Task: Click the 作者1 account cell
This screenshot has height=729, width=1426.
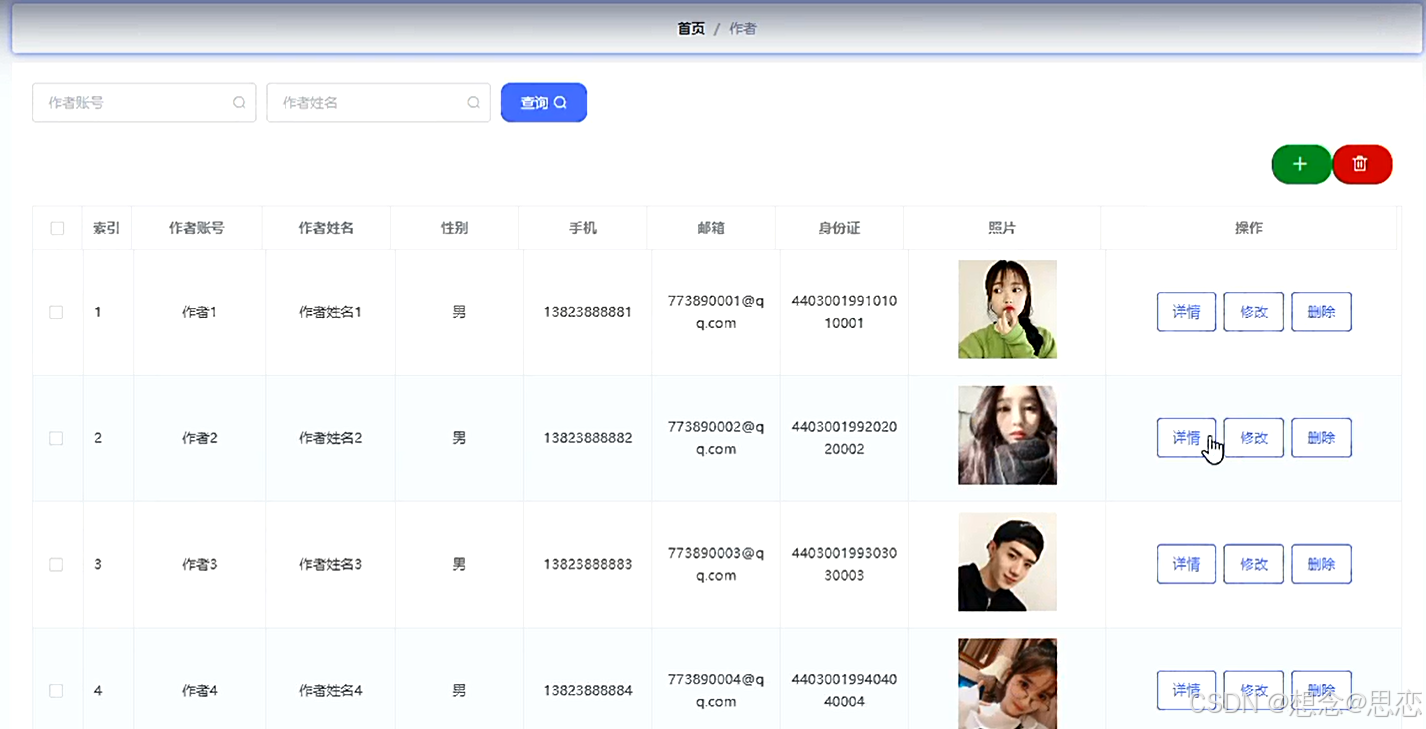Action: 200,312
